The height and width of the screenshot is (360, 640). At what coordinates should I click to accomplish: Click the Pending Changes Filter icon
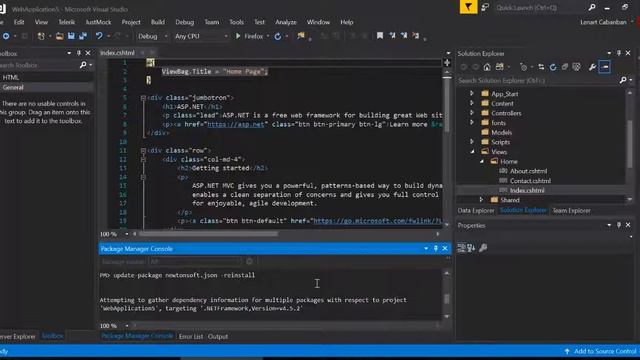click(x=524, y=67)
